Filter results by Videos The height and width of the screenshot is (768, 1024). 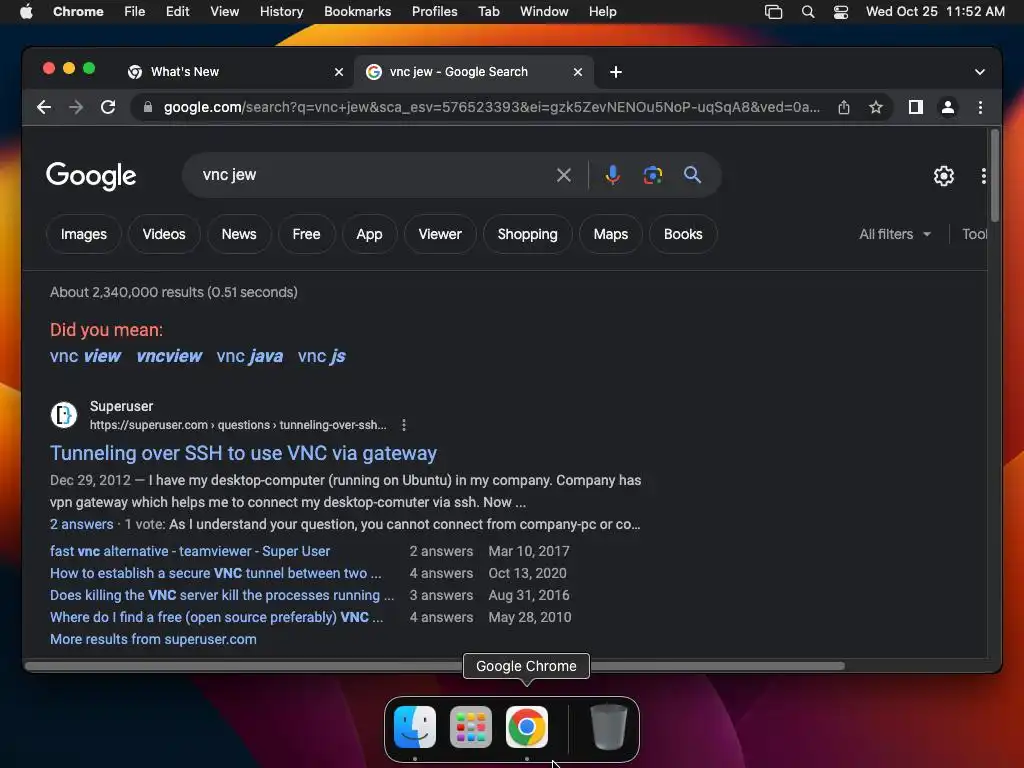(164, 234)
